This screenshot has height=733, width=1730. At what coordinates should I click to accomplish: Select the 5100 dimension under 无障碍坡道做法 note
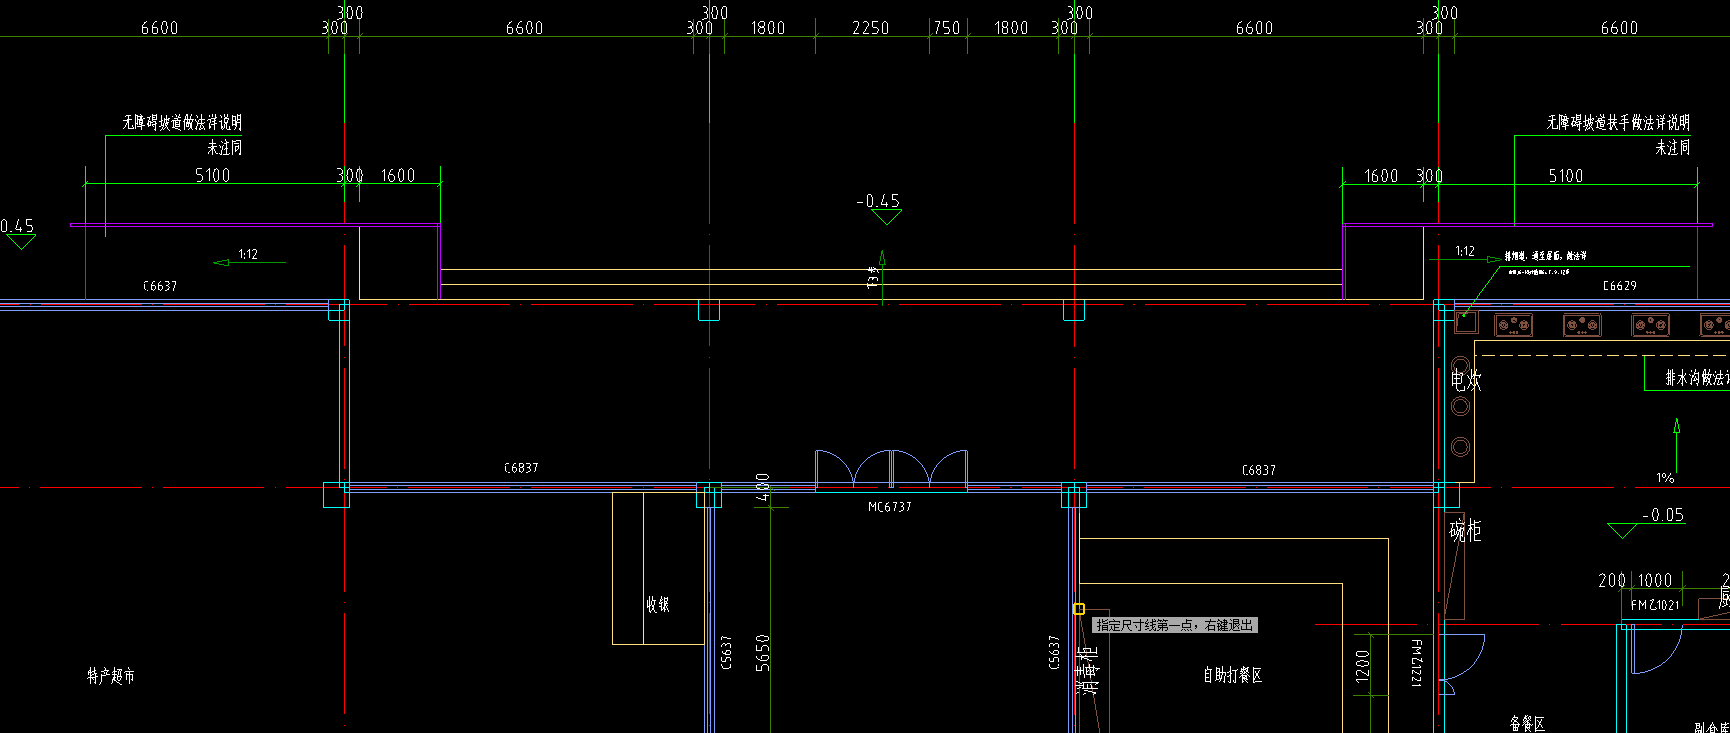(x=212, y=175)
